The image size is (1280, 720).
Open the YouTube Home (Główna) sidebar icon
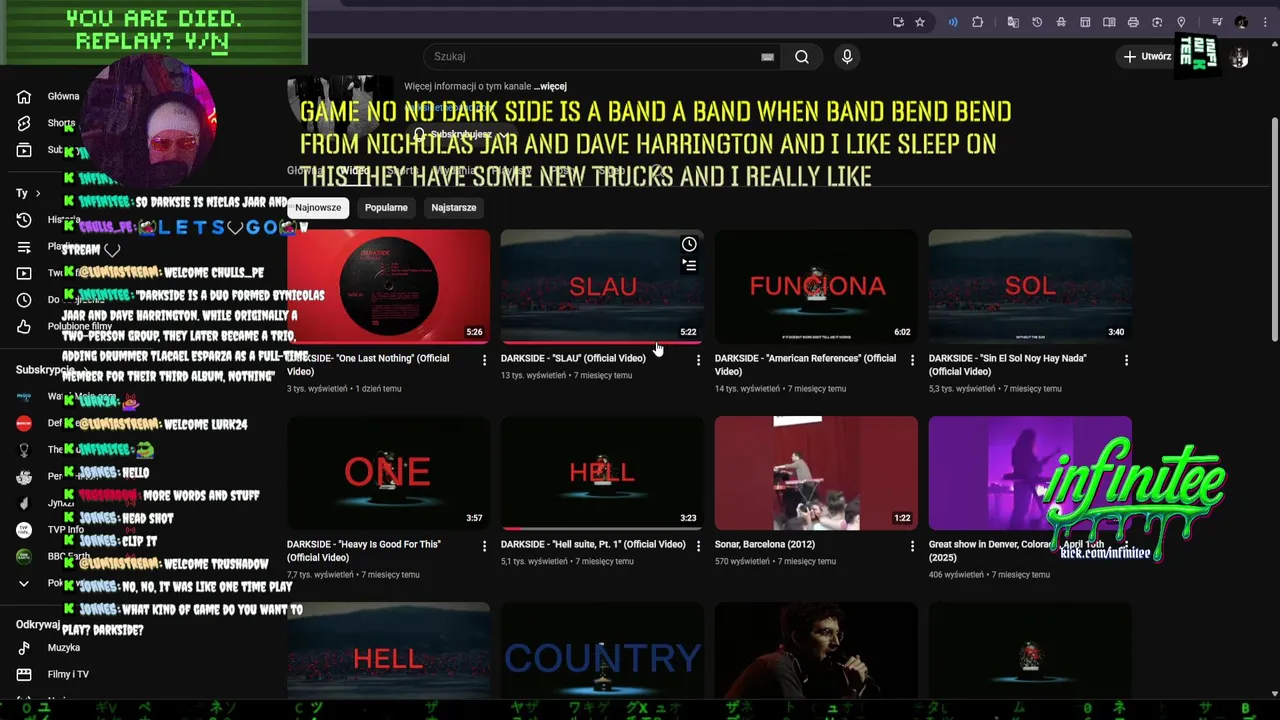tap(24, 97)
